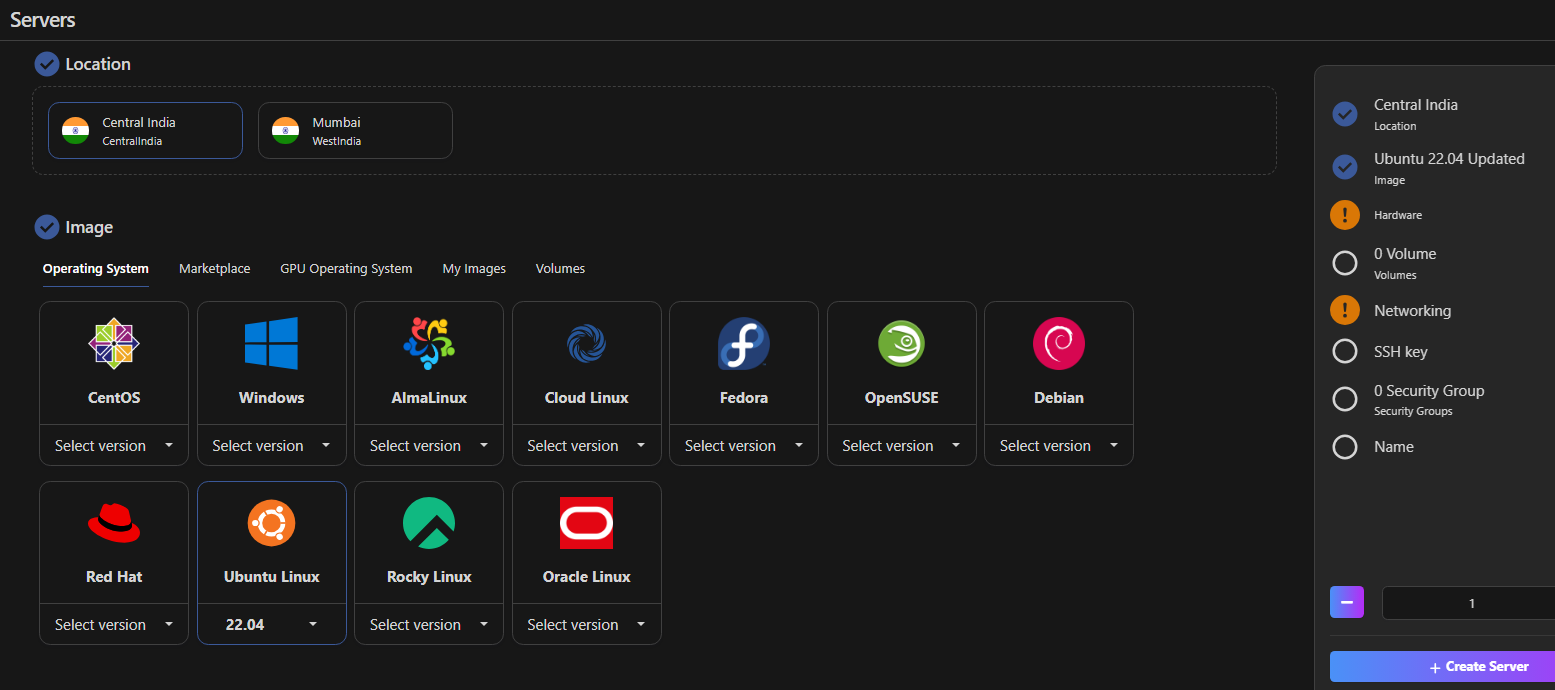Select the CentOS operating system logo

click(114, 344)
